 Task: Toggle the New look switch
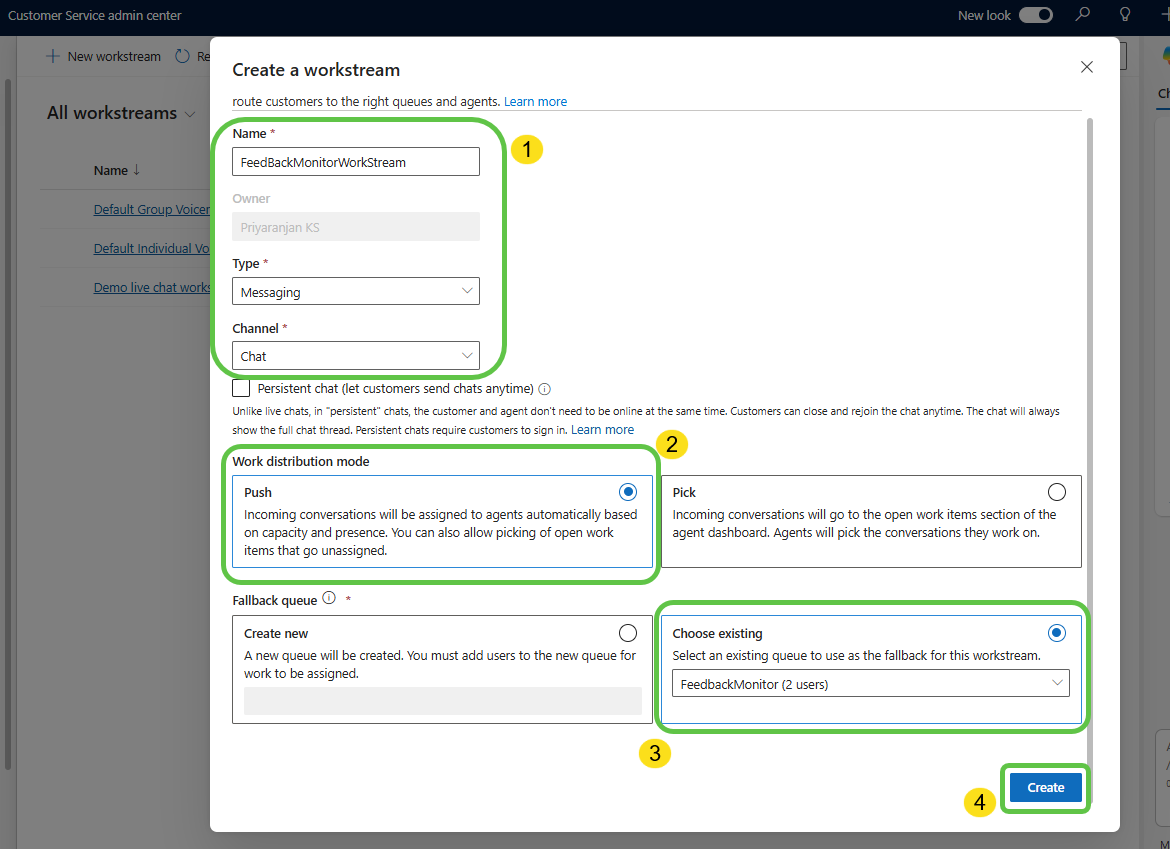pos(1035,15)
